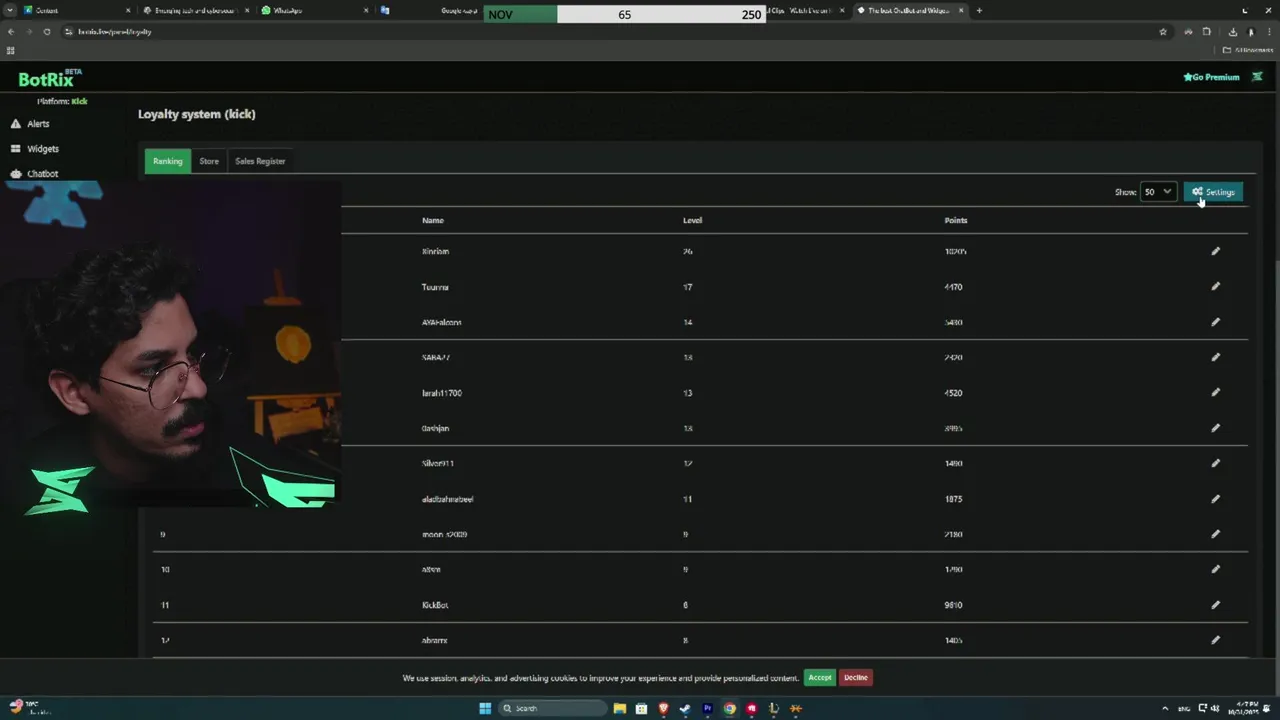Click the Go Premium link

point(1211,77)
